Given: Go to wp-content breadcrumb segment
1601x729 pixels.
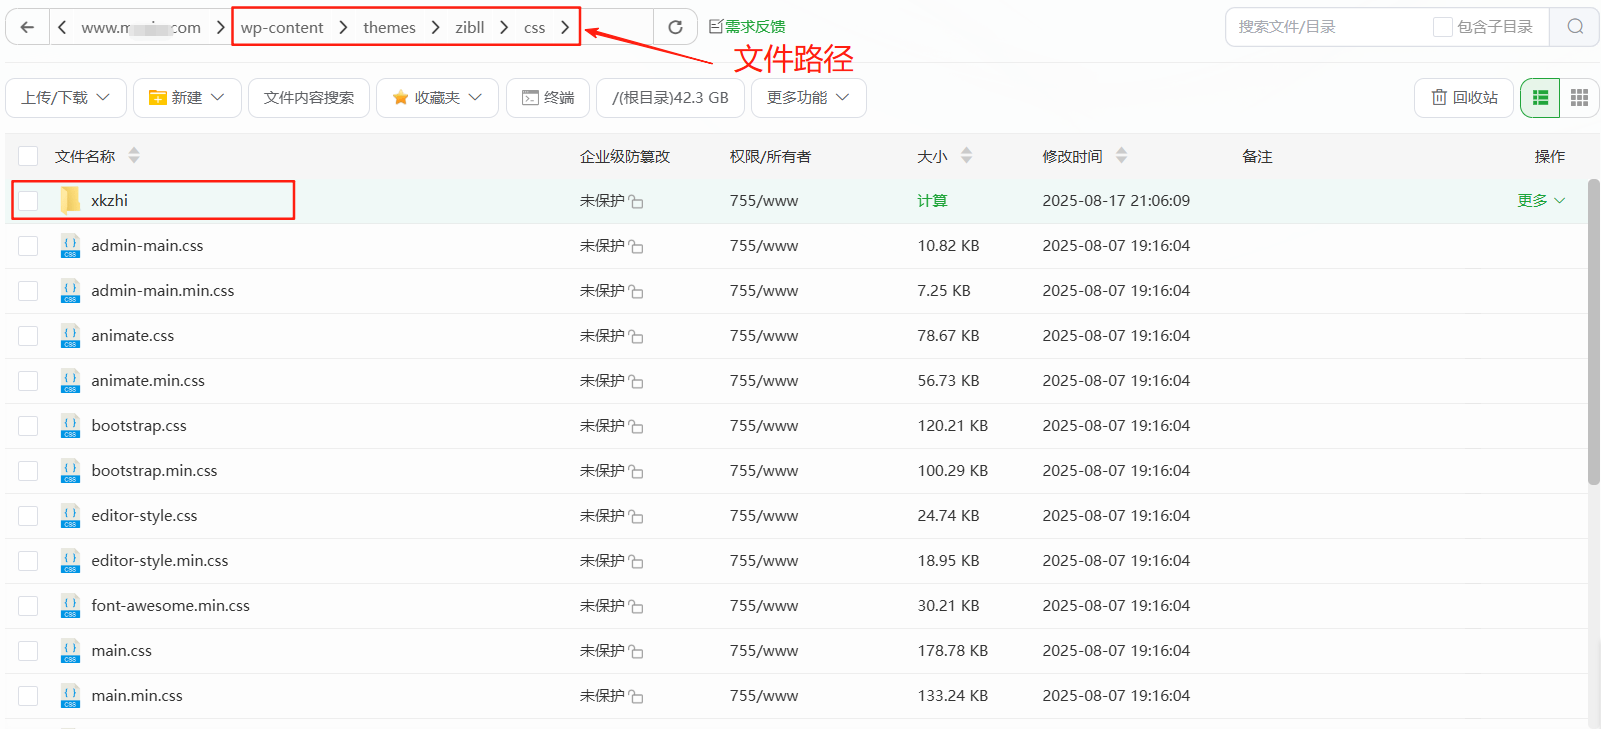Looking at the screenshot, I should [x=282, y=27].
